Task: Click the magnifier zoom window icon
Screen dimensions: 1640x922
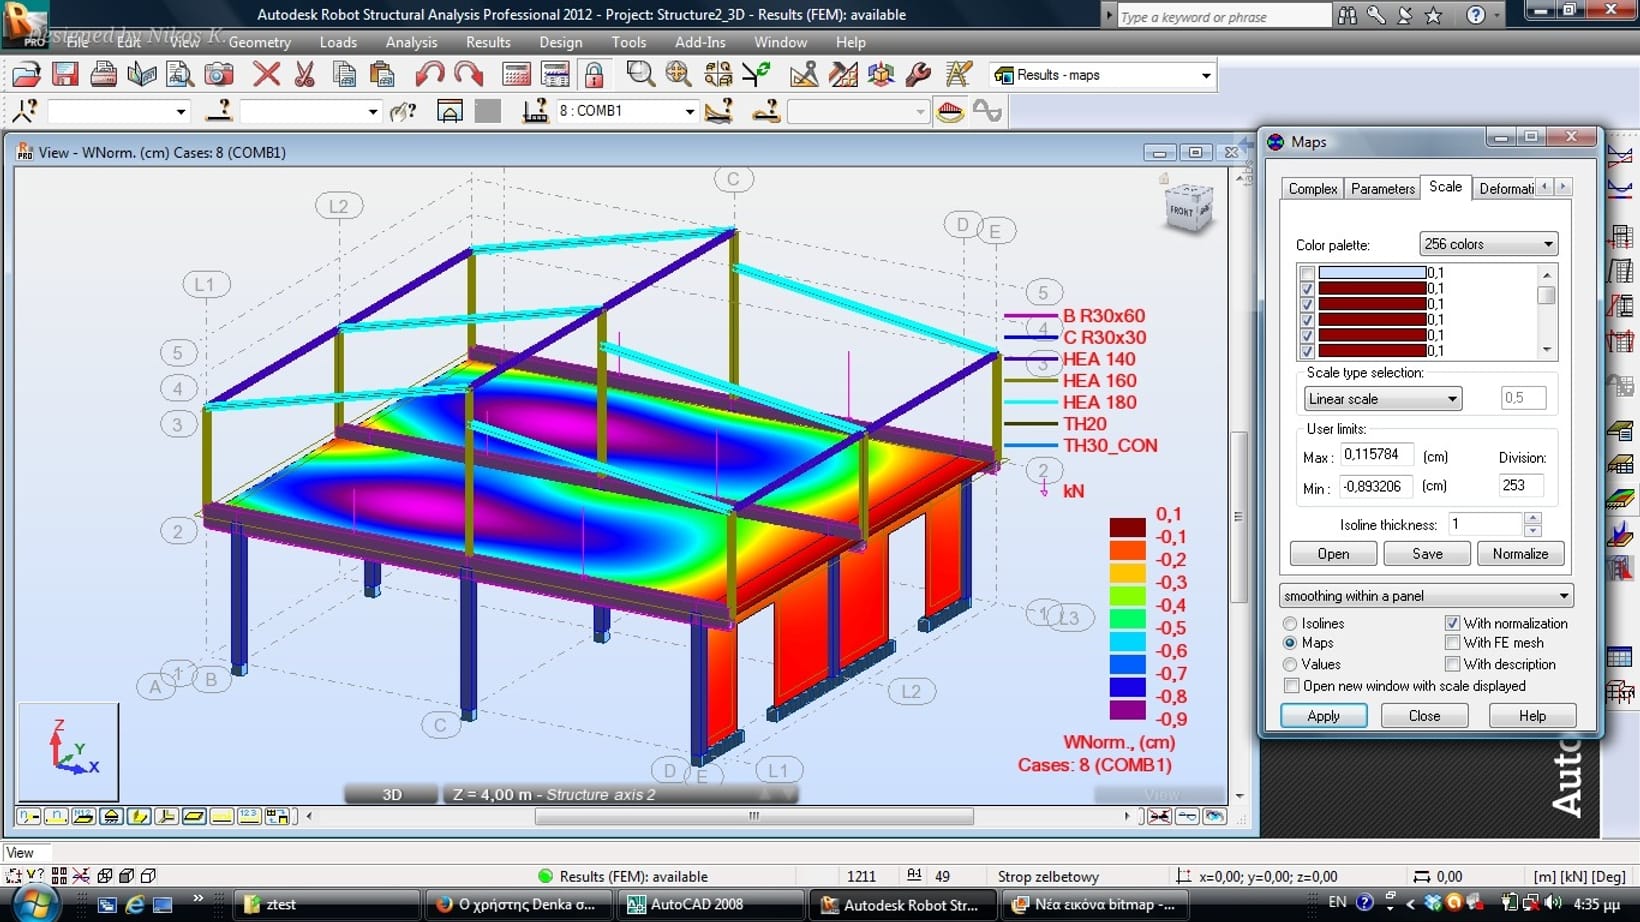Action: pos(640,75)
